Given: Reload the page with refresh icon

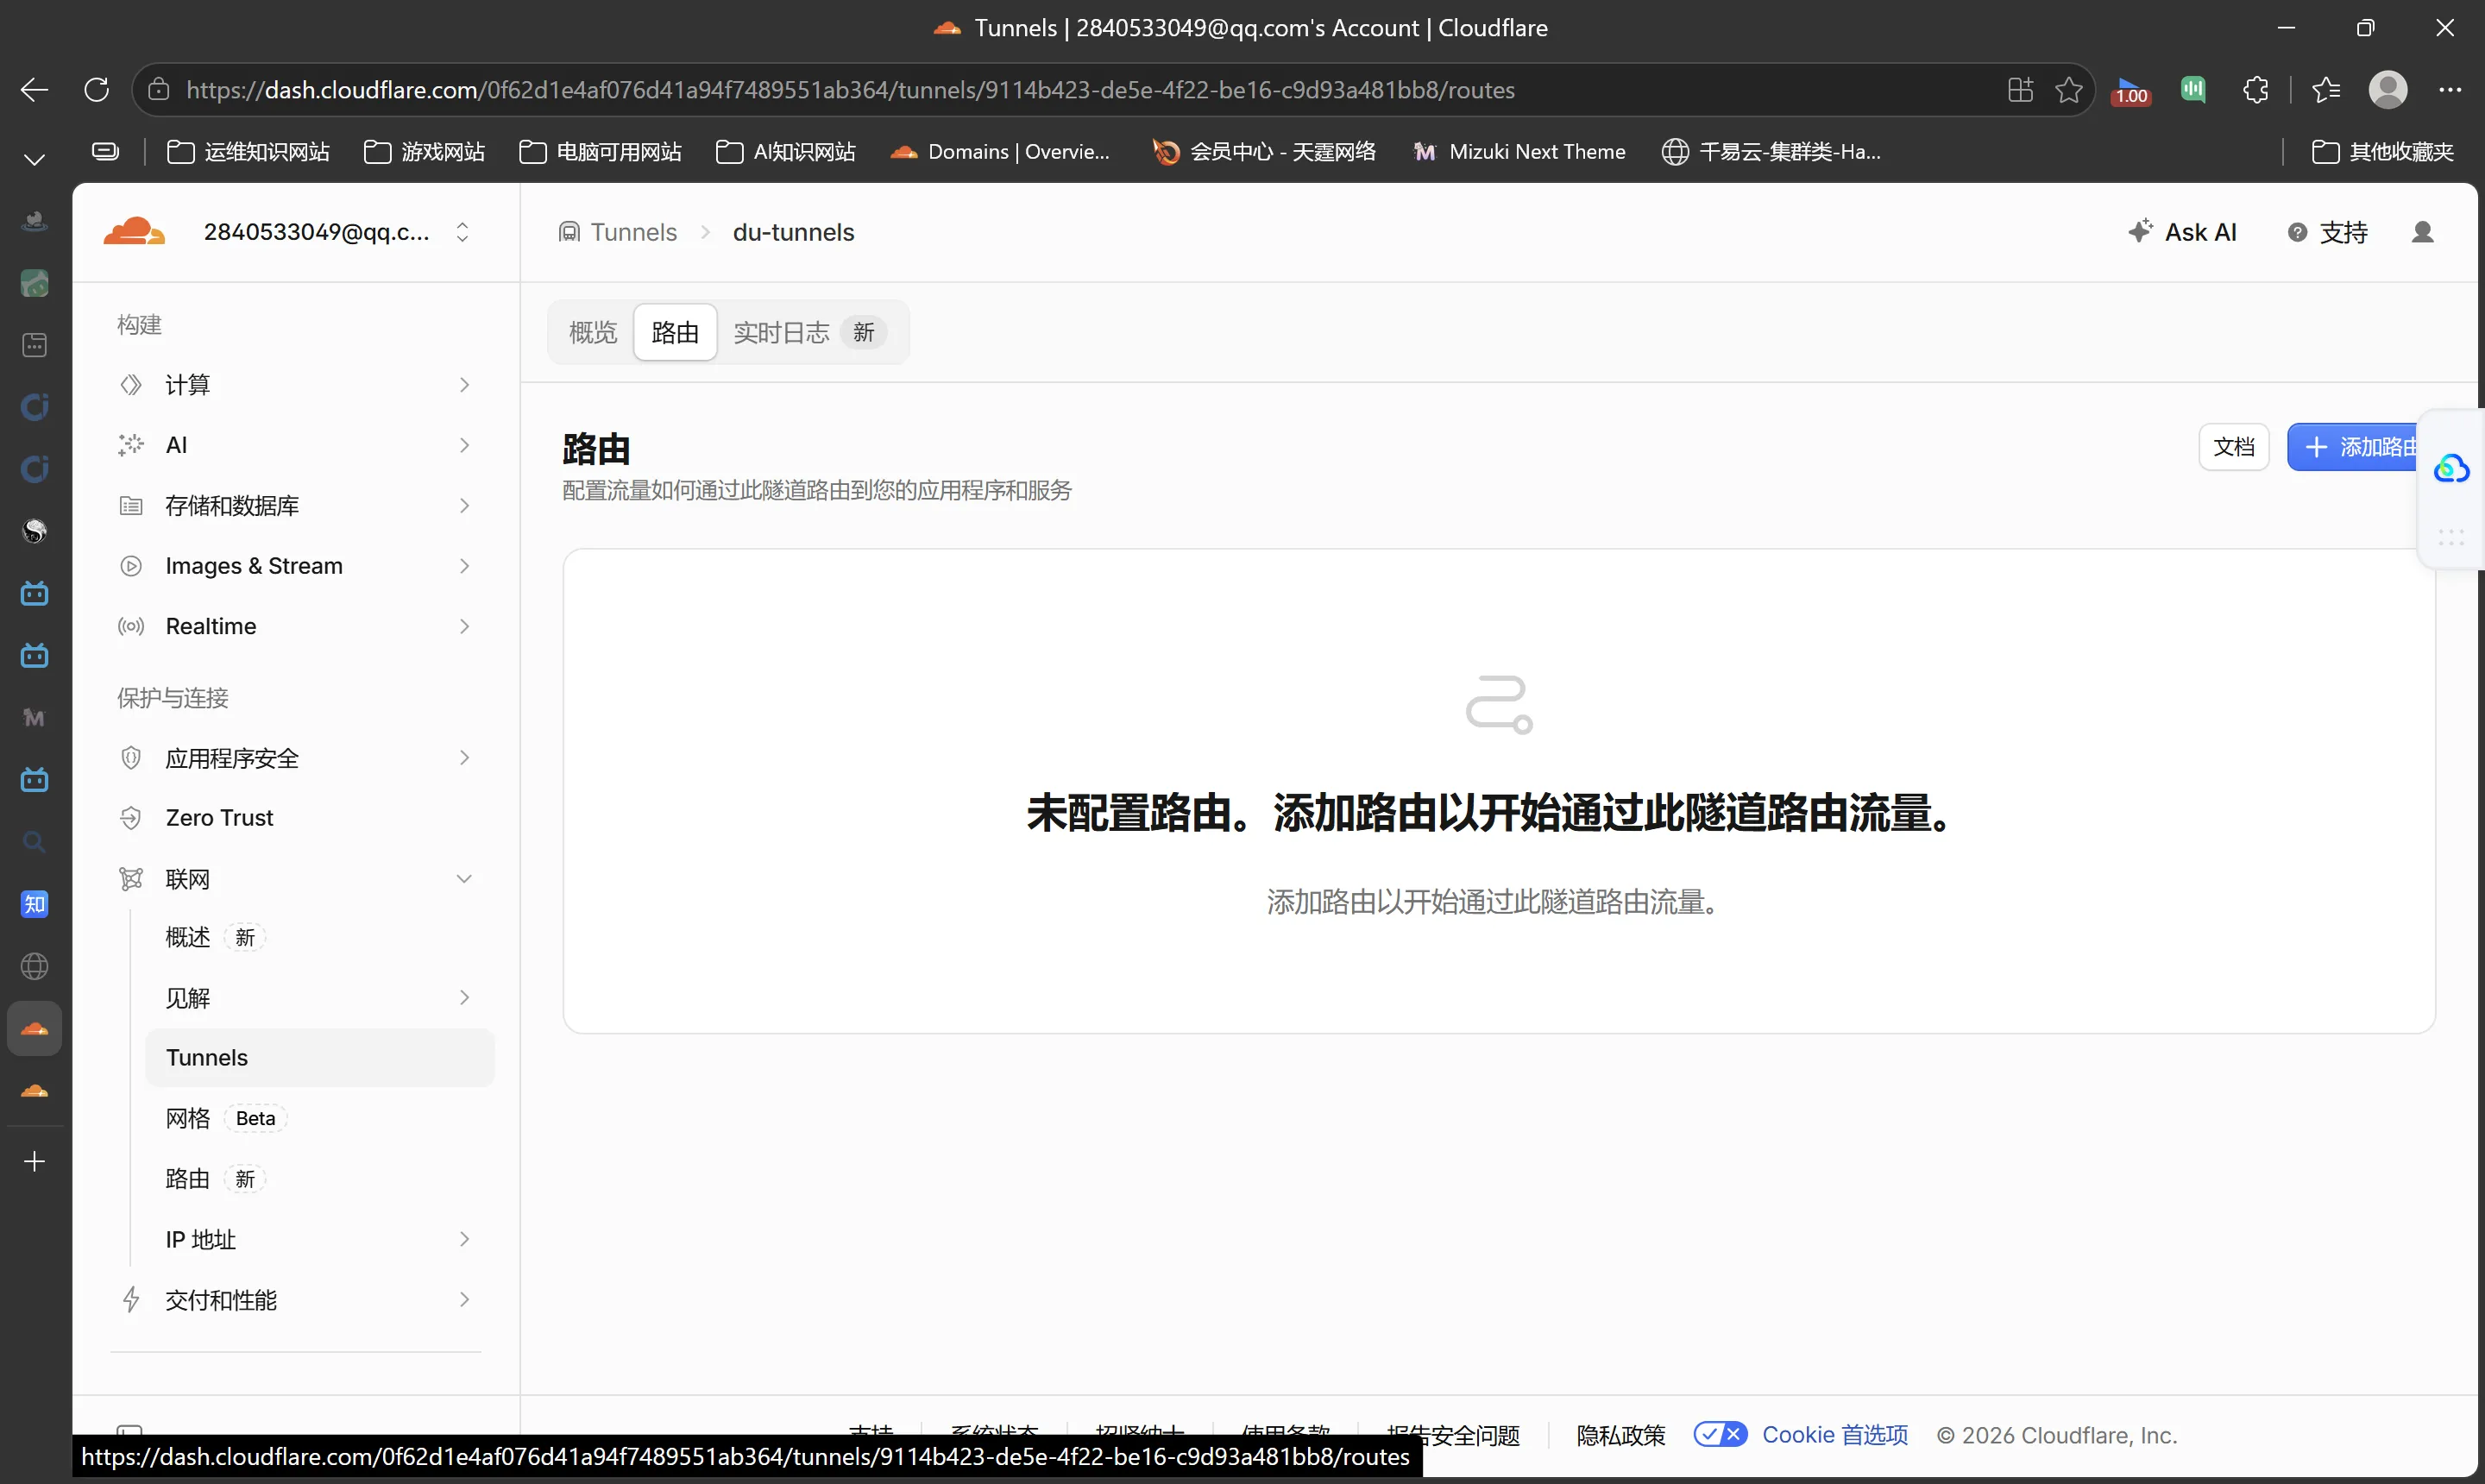Looking at the screenshot, I should [x=97, y=90].
